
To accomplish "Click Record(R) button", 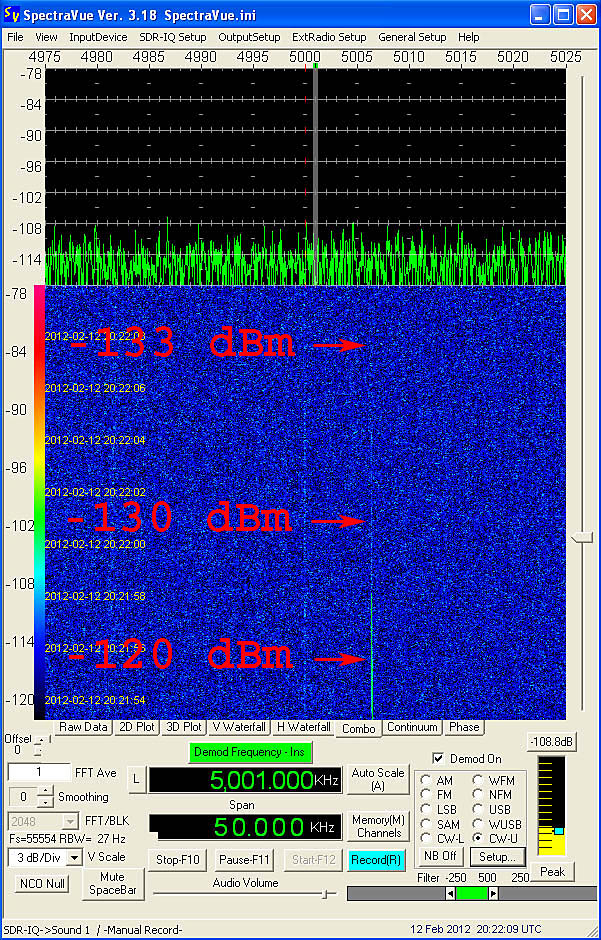I will tap(376, 860).
